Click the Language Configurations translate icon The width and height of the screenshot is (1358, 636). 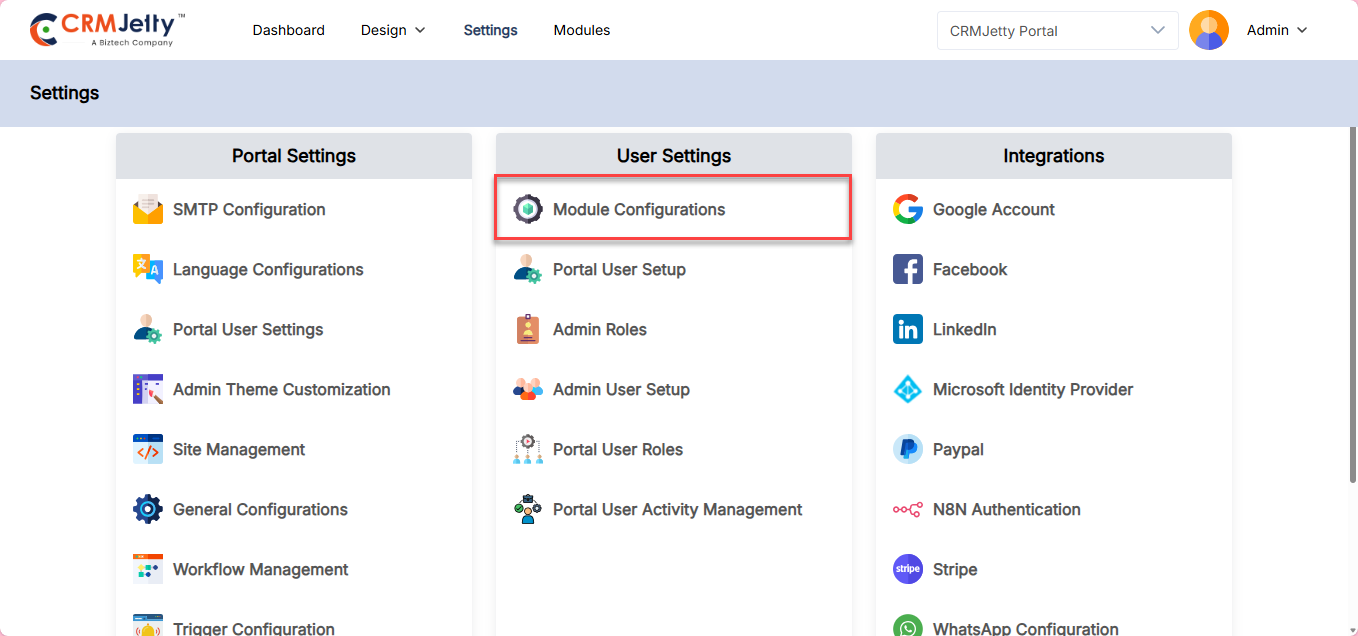click(148, 270)
